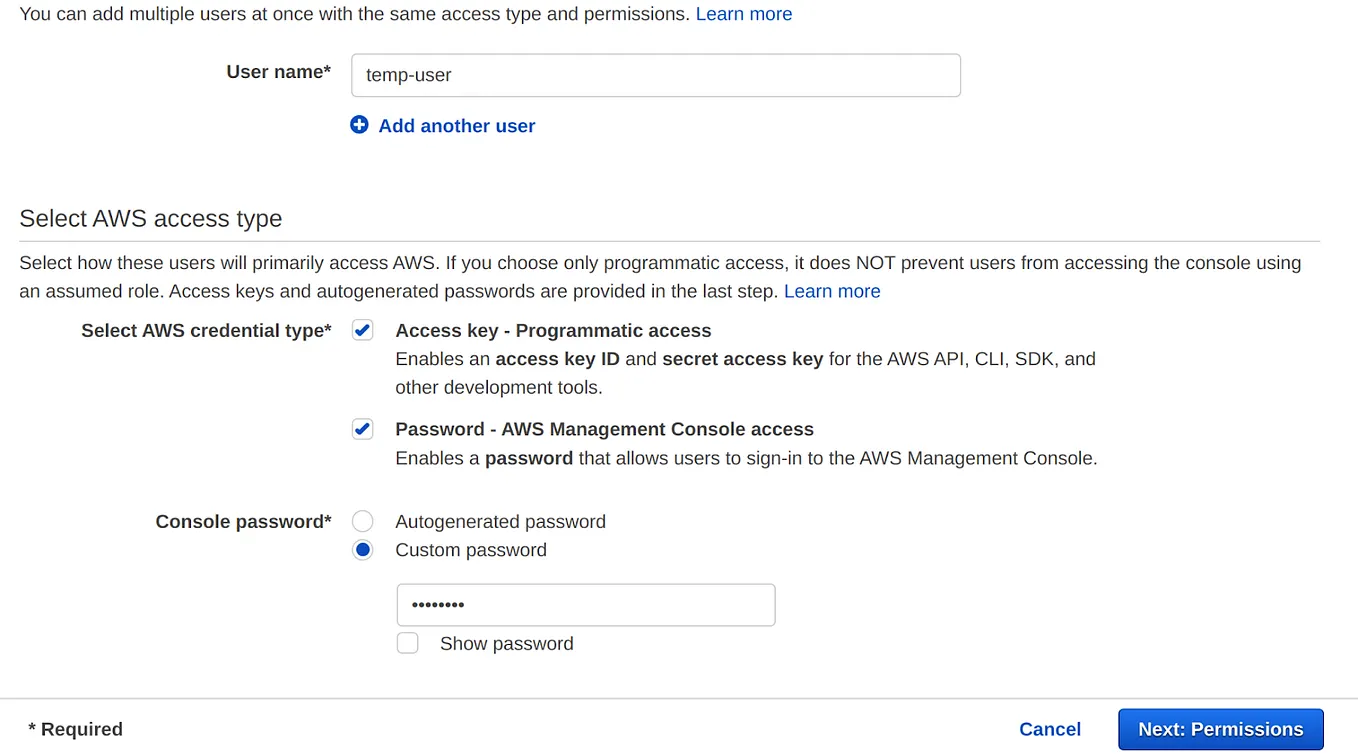Viewport: 1358px width, 755px height.
Task: Disable the Password AWS Management Console access checkbox
Action: [x=362, y=428]
